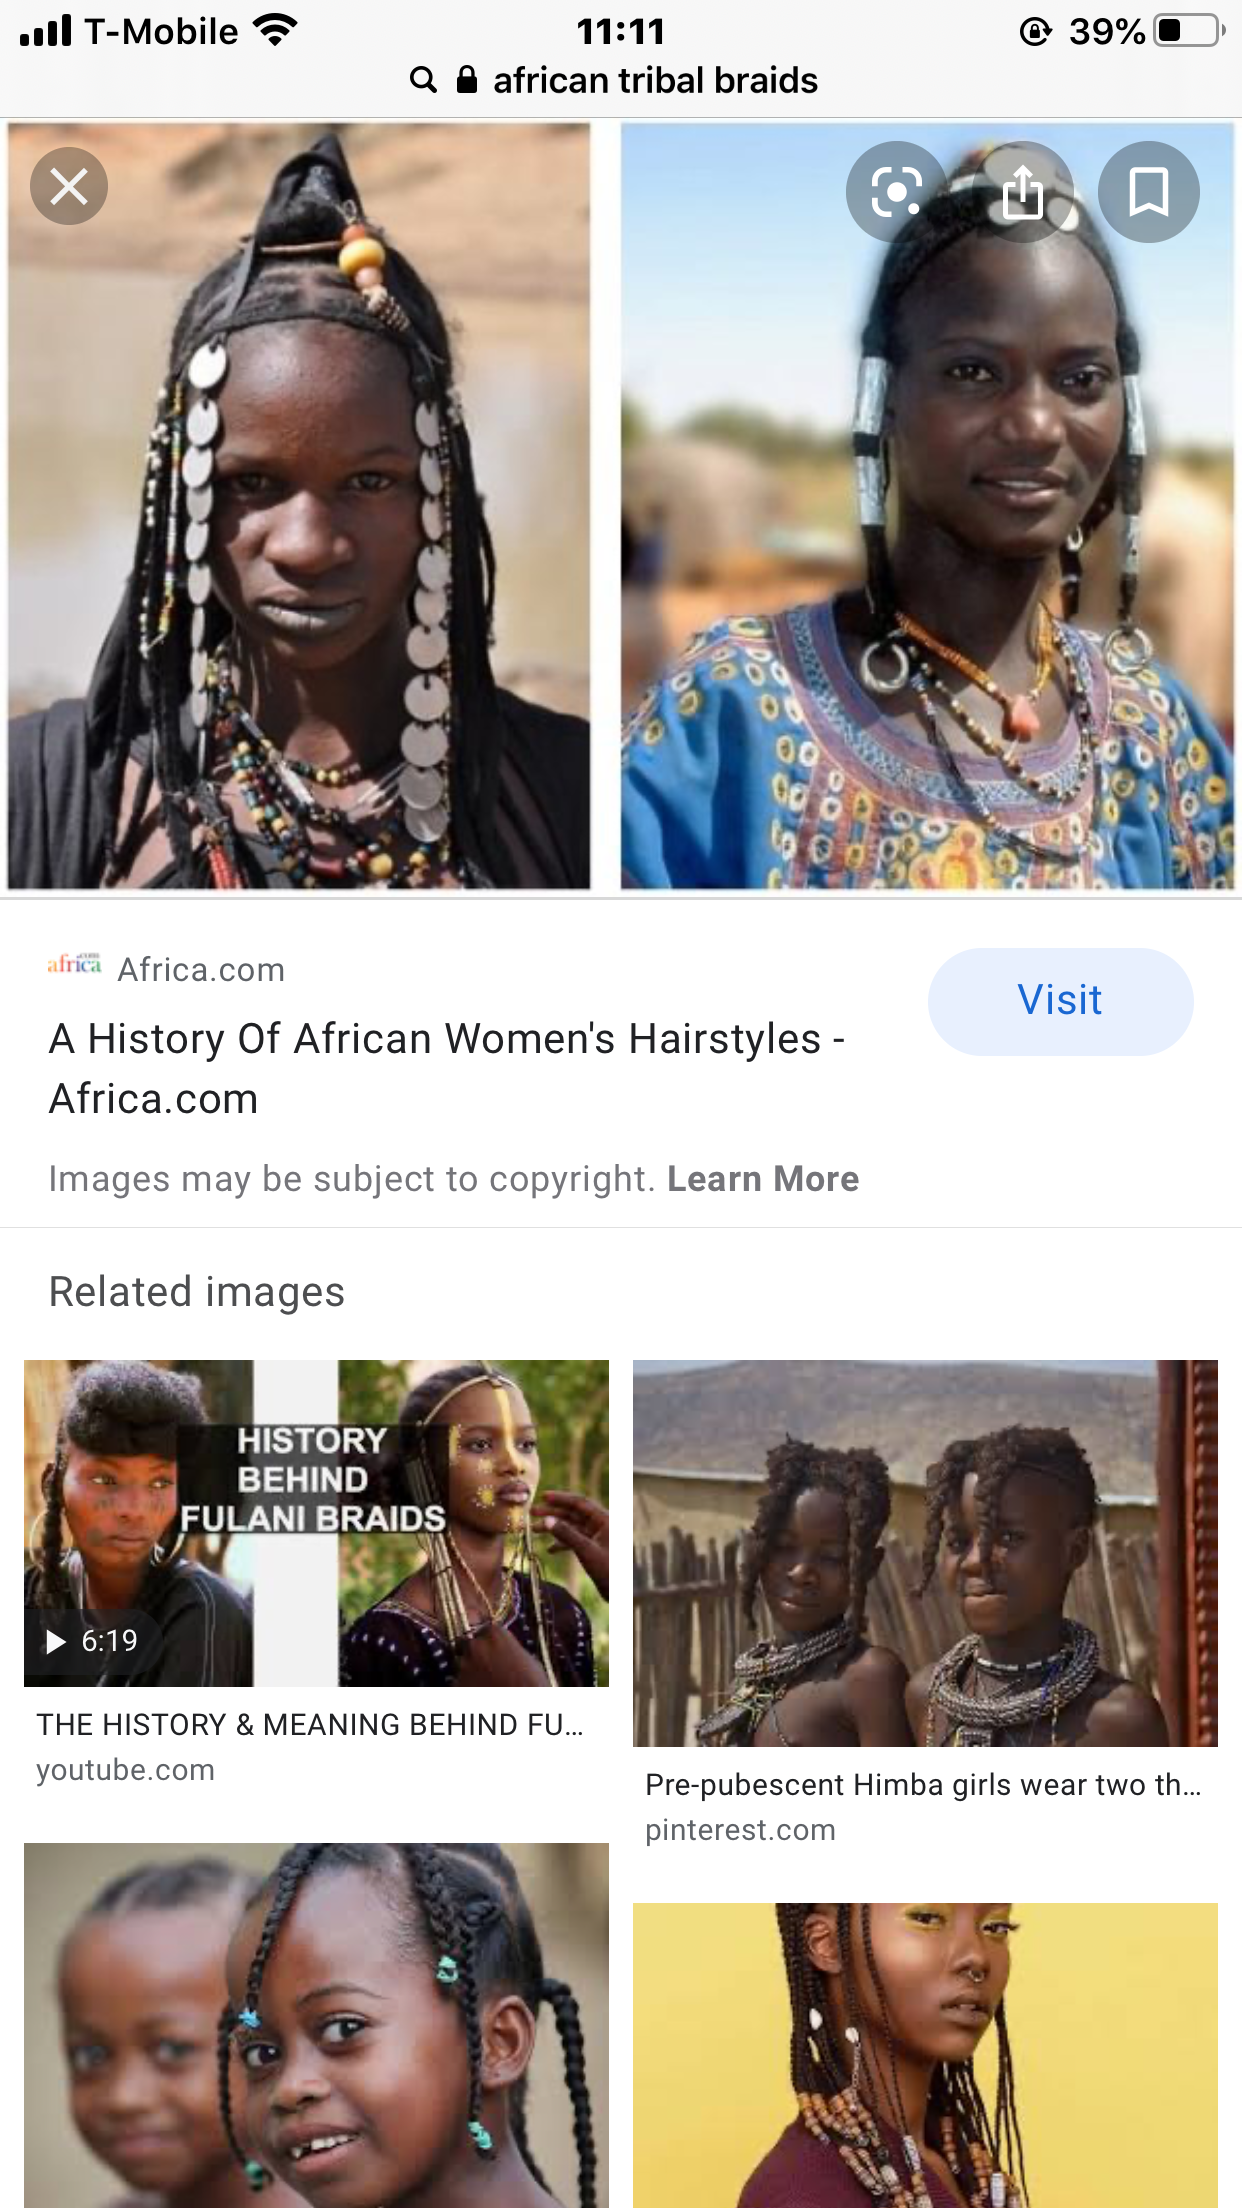Close the image preview with X icon
Viewport: 1242px width, 2208px height.
pos(69,186)
